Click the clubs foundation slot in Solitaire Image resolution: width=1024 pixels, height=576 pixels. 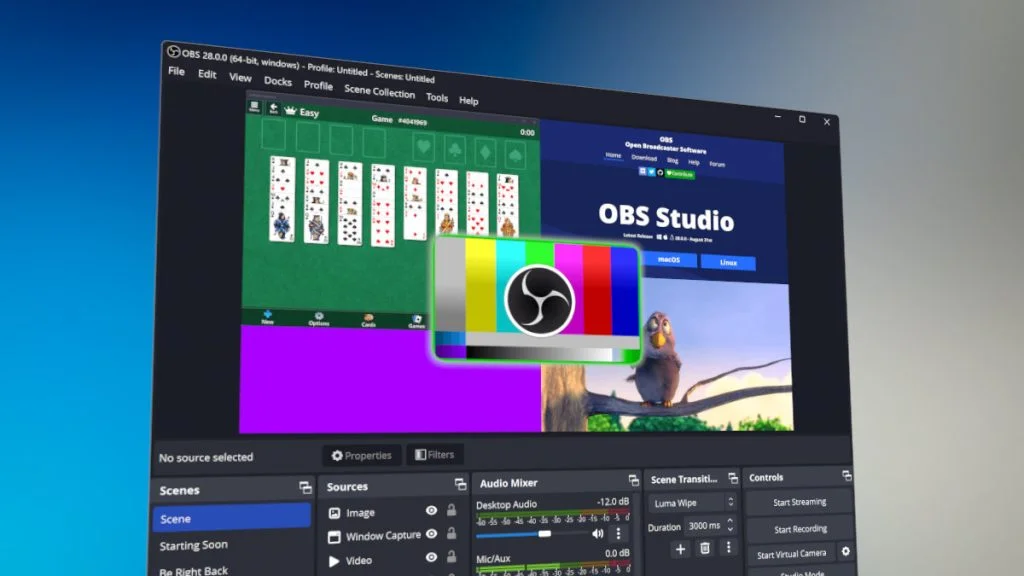(455, 149)
